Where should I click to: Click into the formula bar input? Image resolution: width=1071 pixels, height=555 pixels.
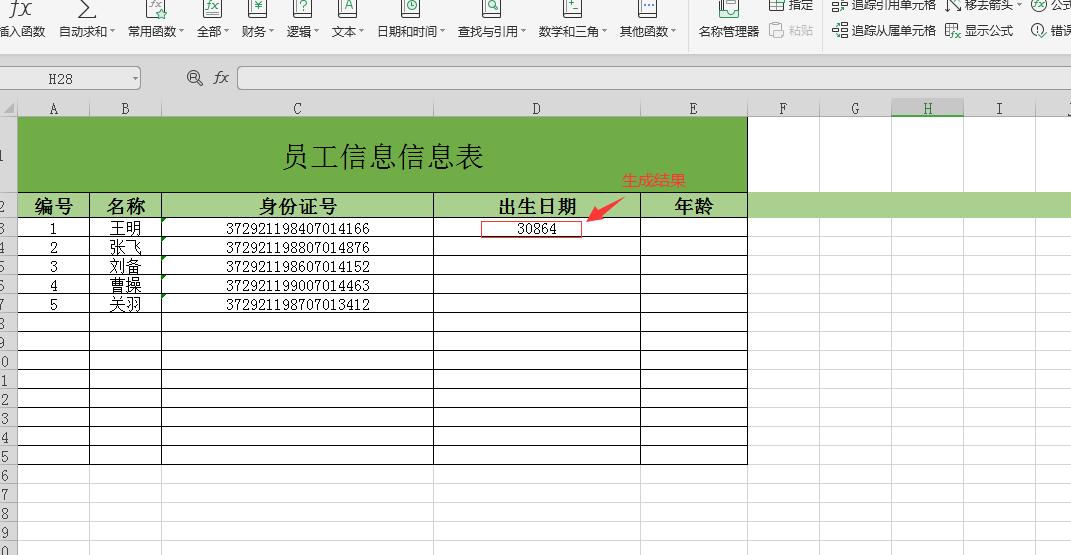click(x=654, y=78)
